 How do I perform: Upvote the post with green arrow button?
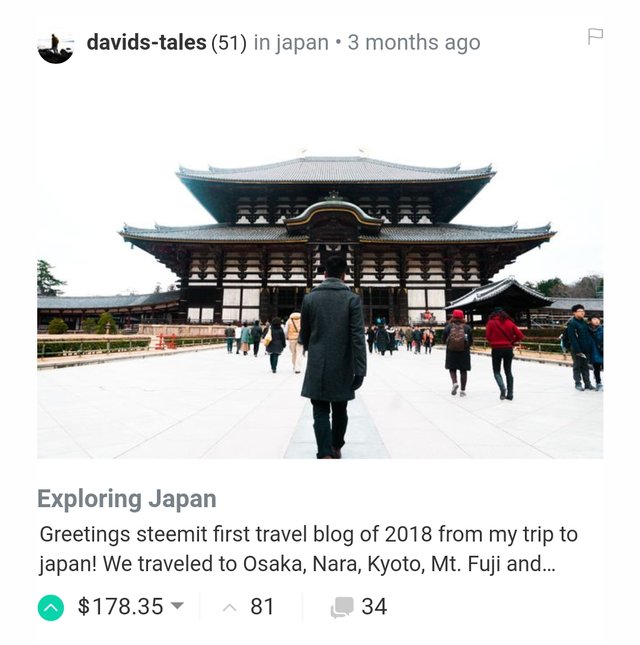tap(51, 608)
